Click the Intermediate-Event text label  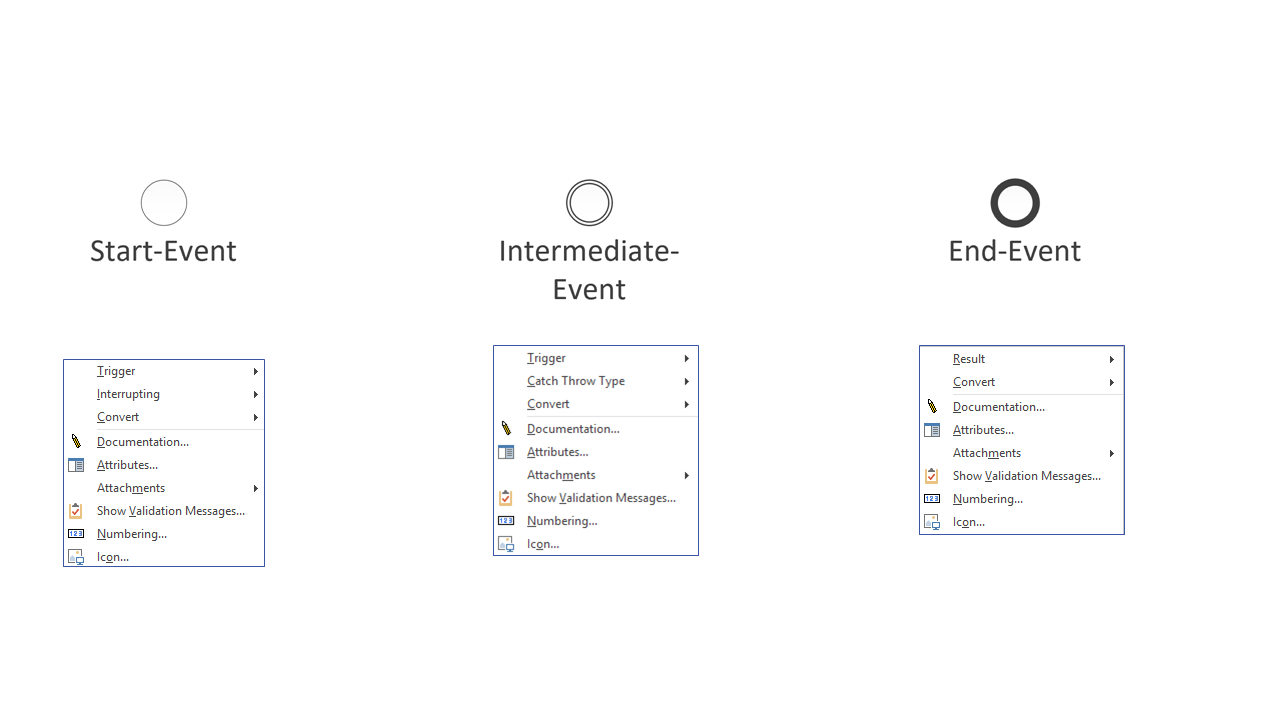click(589, 269)
